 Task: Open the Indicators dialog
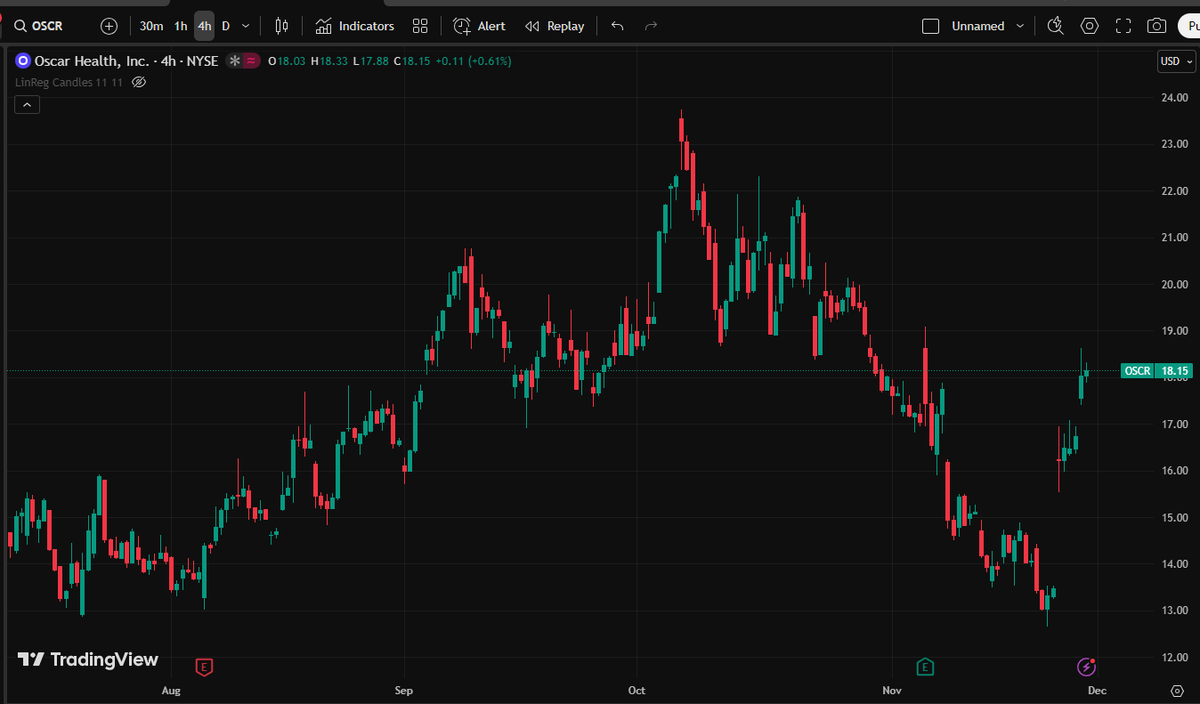click(355, 26)
